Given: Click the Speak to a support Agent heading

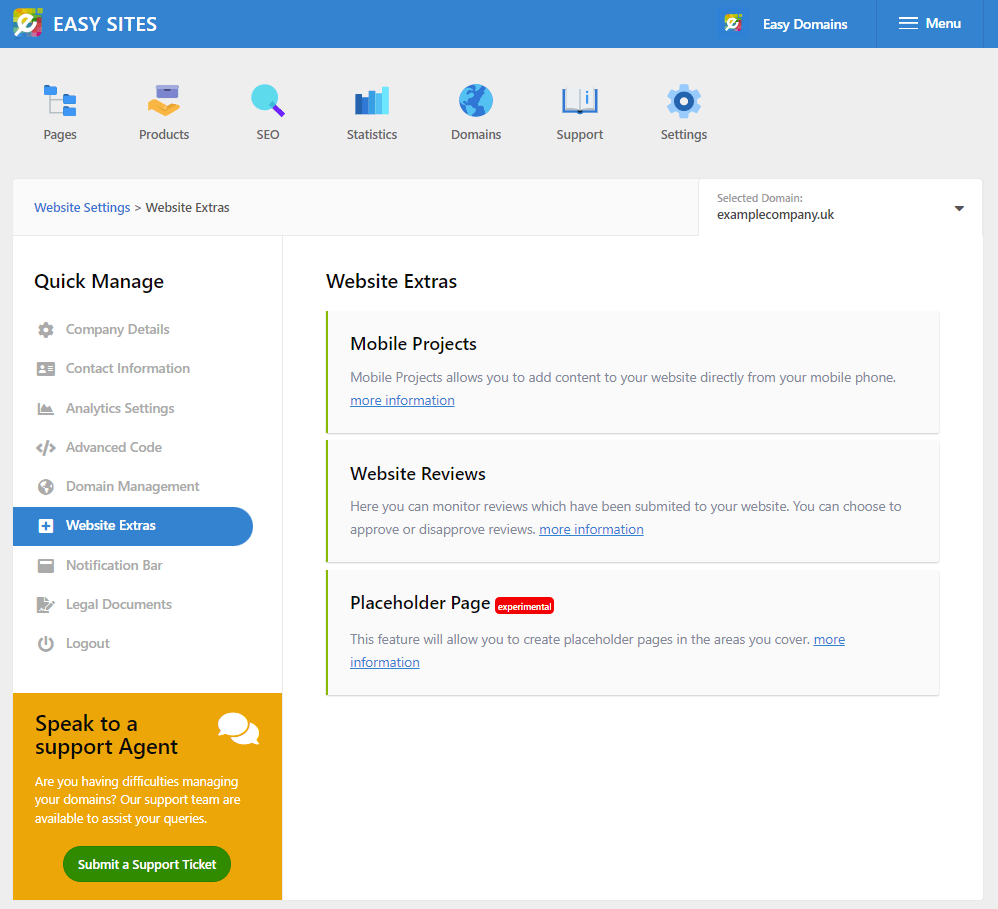Looking at the screenshot, I should point(106,735).
